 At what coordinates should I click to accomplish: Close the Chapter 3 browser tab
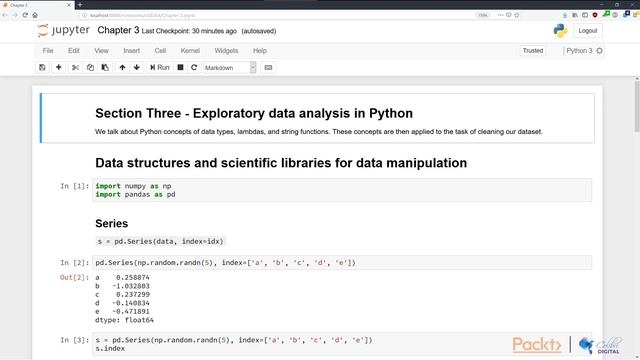pos(69,5)
